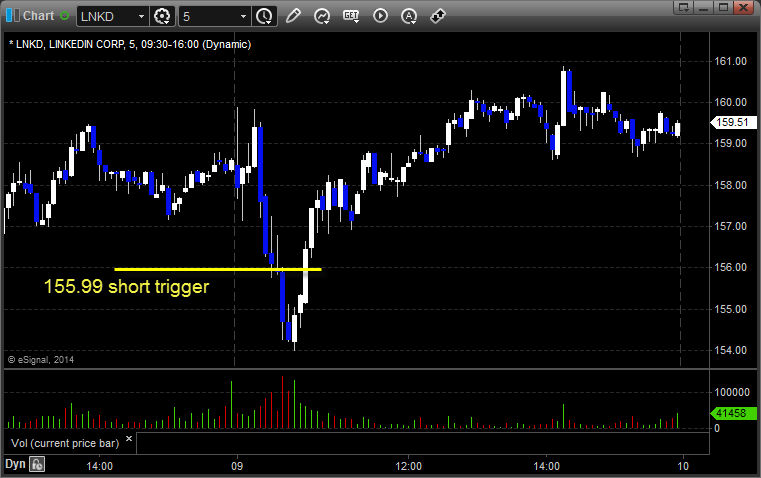Click the green 41458 volume tag
761x478 pixels.
click(x=732, y=413)
